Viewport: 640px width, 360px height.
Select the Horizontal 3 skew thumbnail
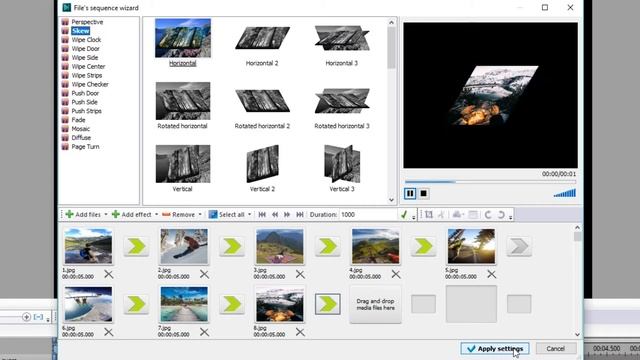pyautogui.click(x=342, y=38)
